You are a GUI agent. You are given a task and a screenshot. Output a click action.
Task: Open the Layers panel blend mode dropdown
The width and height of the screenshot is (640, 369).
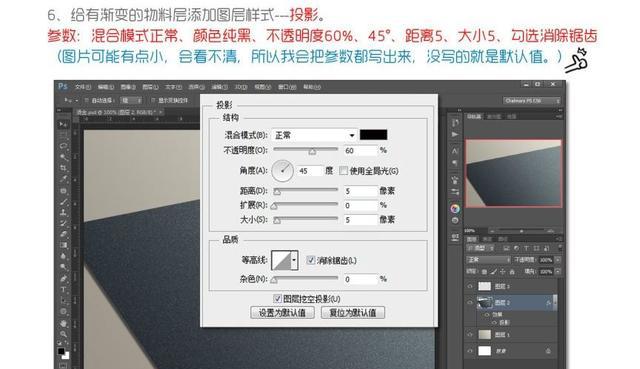(488, 260)
